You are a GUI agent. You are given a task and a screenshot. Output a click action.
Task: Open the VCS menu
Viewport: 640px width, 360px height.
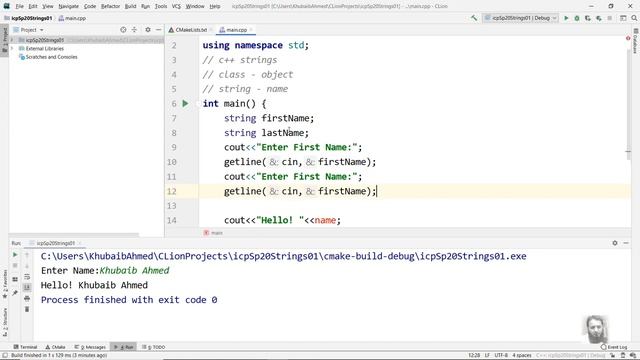click(x=176, y=6)
